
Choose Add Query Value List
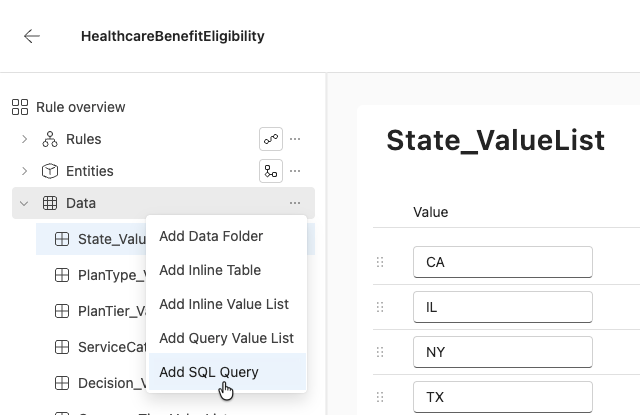pyautogui.click(x=227, y=338)
